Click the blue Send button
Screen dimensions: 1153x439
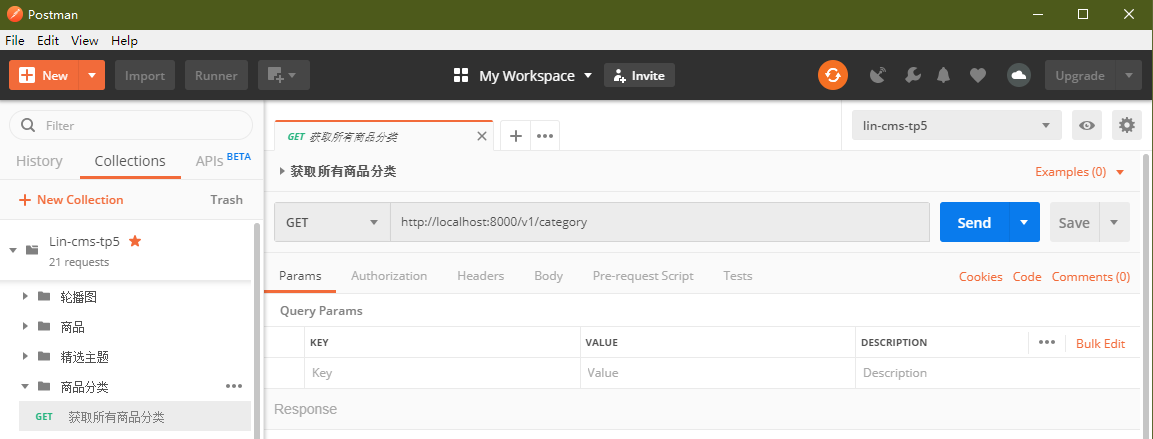click(973, 223)
